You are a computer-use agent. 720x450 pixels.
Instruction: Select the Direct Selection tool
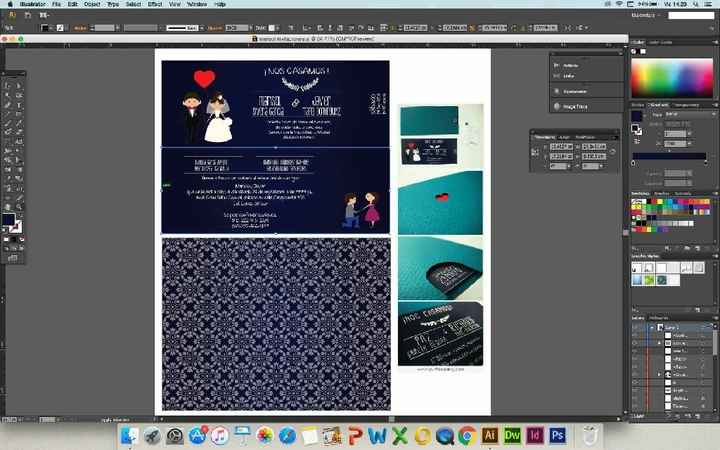coord(19,85)
